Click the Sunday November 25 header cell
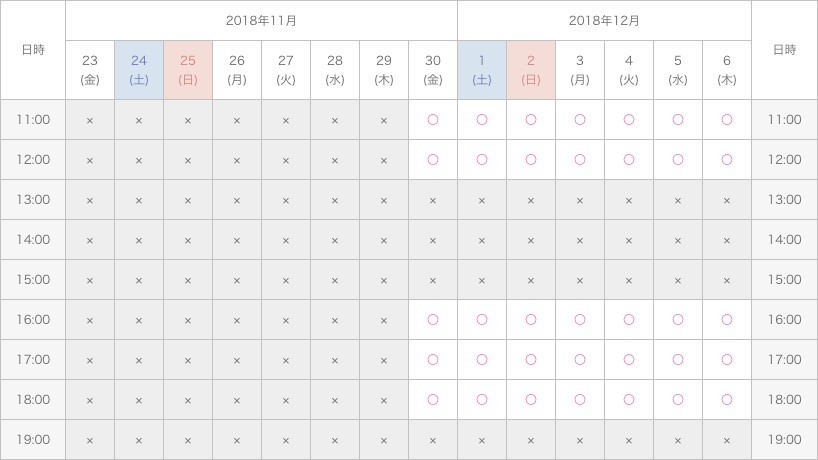Viewport: 818px width, 460px height. click(x=188, y=70)
